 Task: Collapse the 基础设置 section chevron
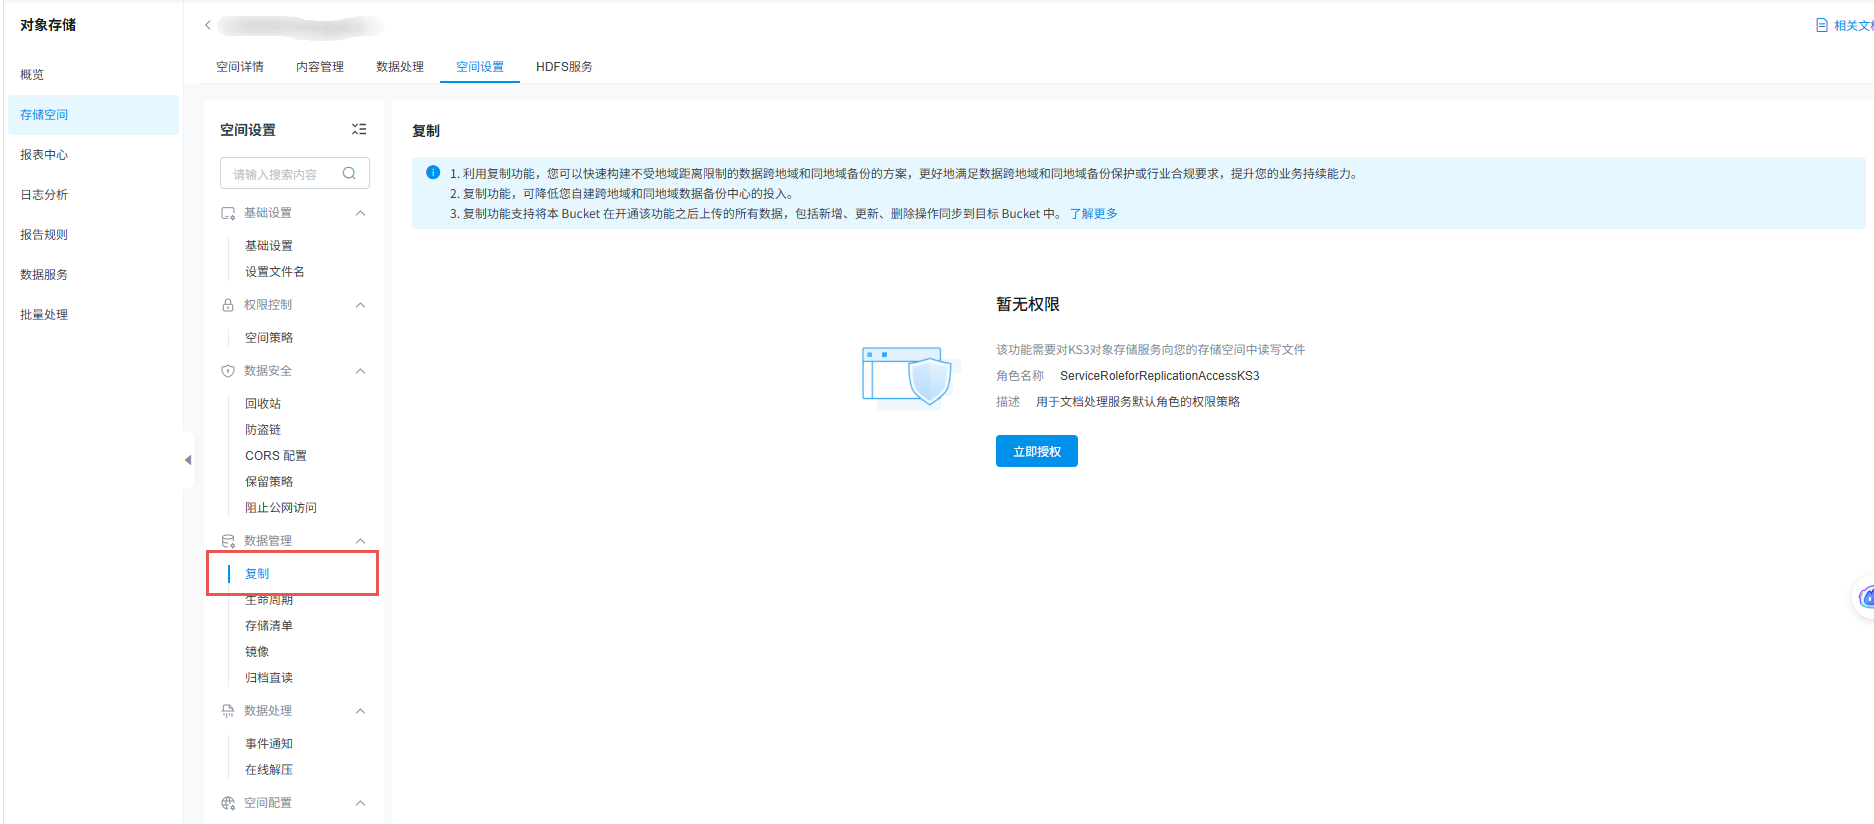pos(361,213)
